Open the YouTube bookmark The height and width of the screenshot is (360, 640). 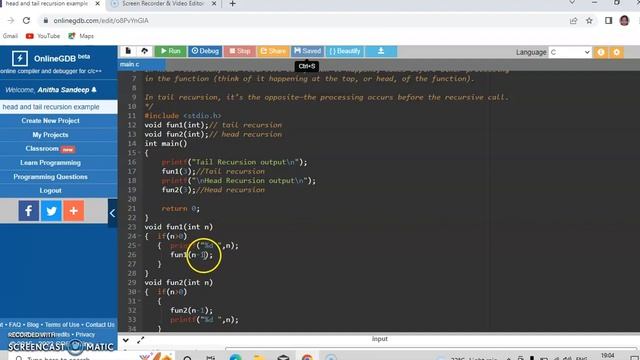click(43, 36)
